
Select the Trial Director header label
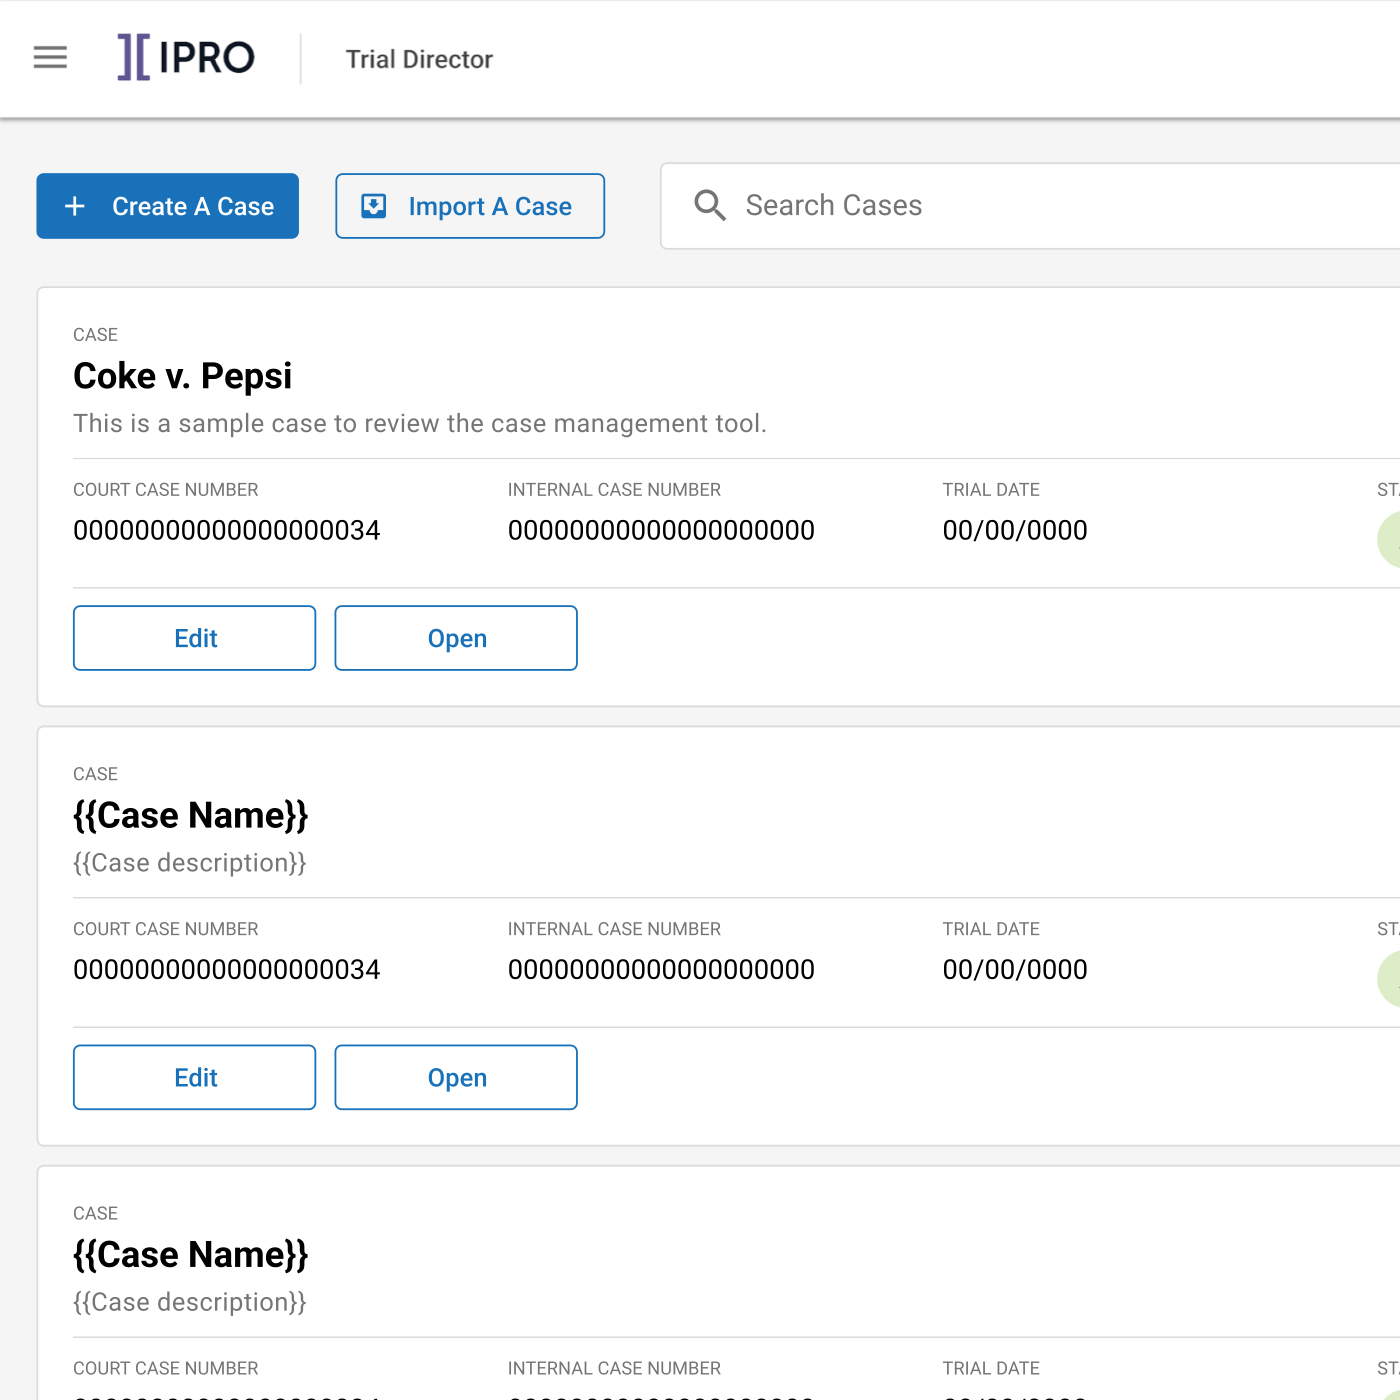coord(419,59)
